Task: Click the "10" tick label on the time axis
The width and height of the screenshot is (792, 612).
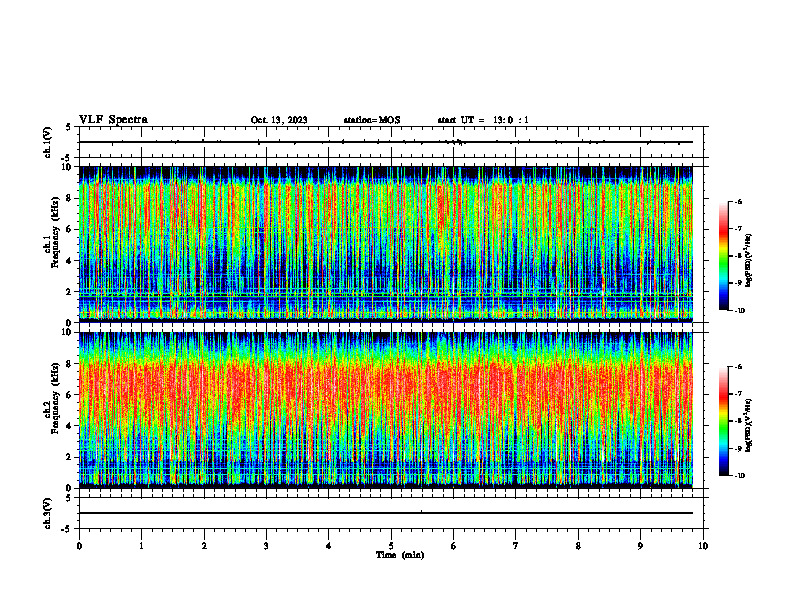Action: (x=703, y=546)
